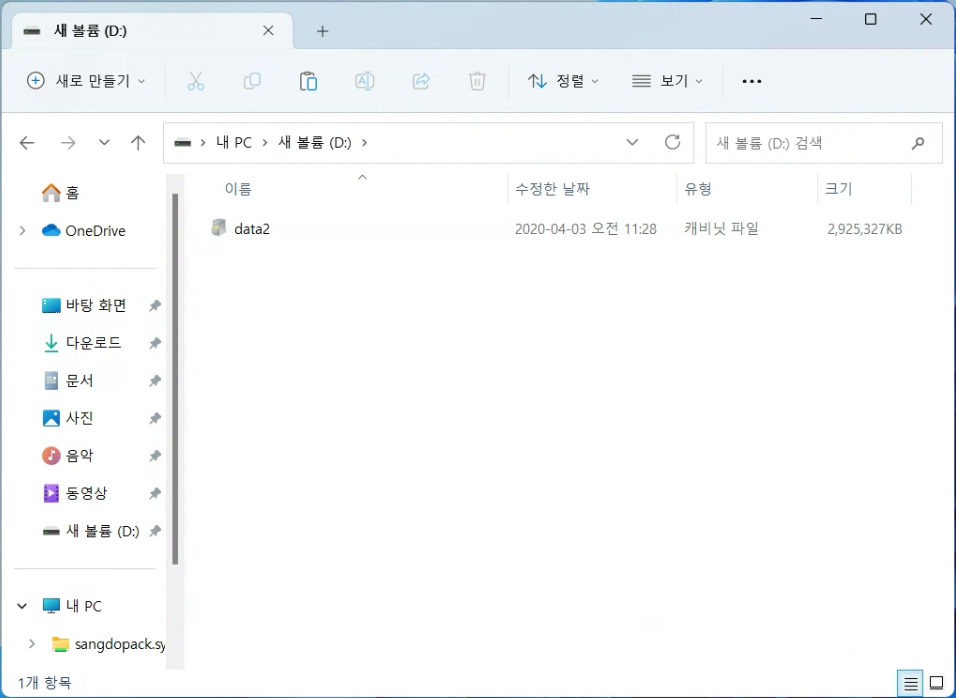Open the 보기 view dropdown
956x698 pixels.
[668, 81]
